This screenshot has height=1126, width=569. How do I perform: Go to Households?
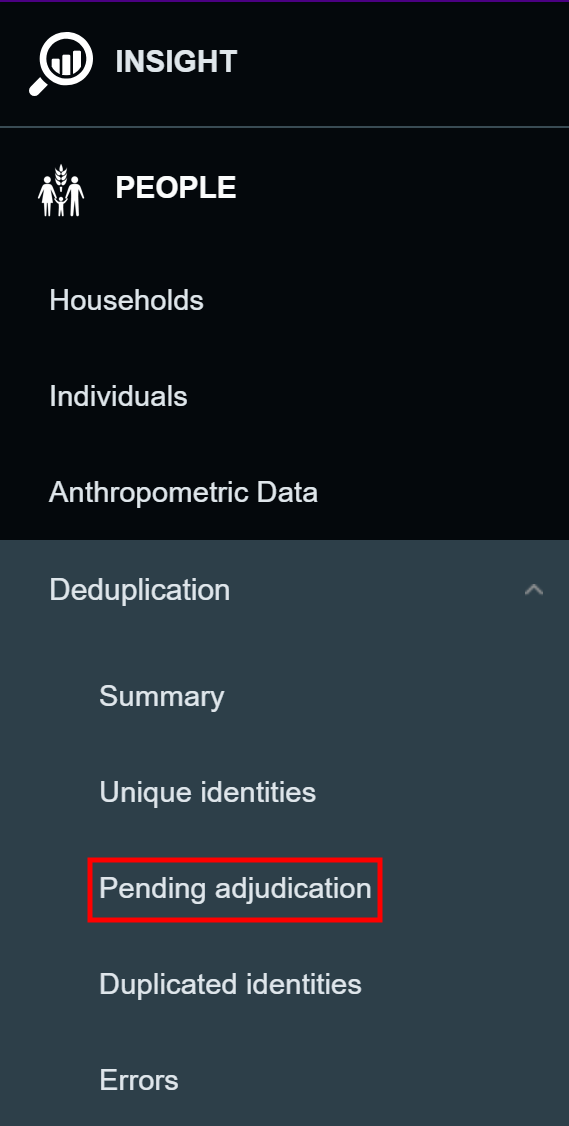(x=126, y=300)
